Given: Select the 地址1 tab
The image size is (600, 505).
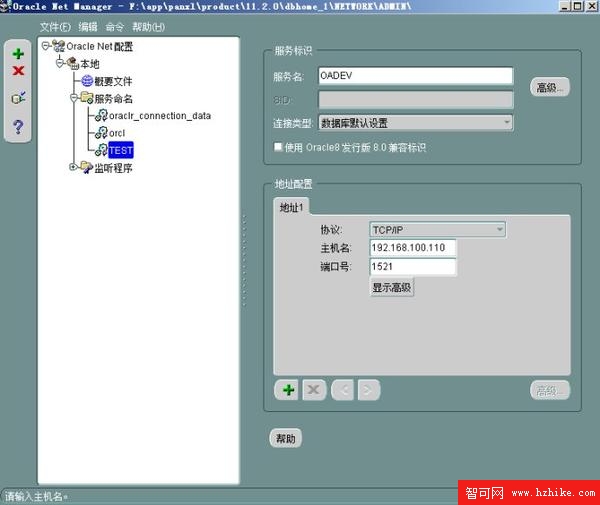Looking at the screenshot, I should tap(292, 207).
